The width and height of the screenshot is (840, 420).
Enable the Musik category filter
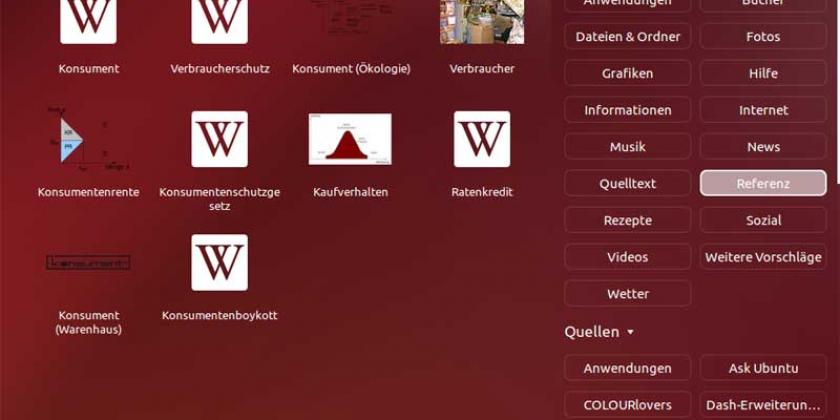[x=627, y=147]
